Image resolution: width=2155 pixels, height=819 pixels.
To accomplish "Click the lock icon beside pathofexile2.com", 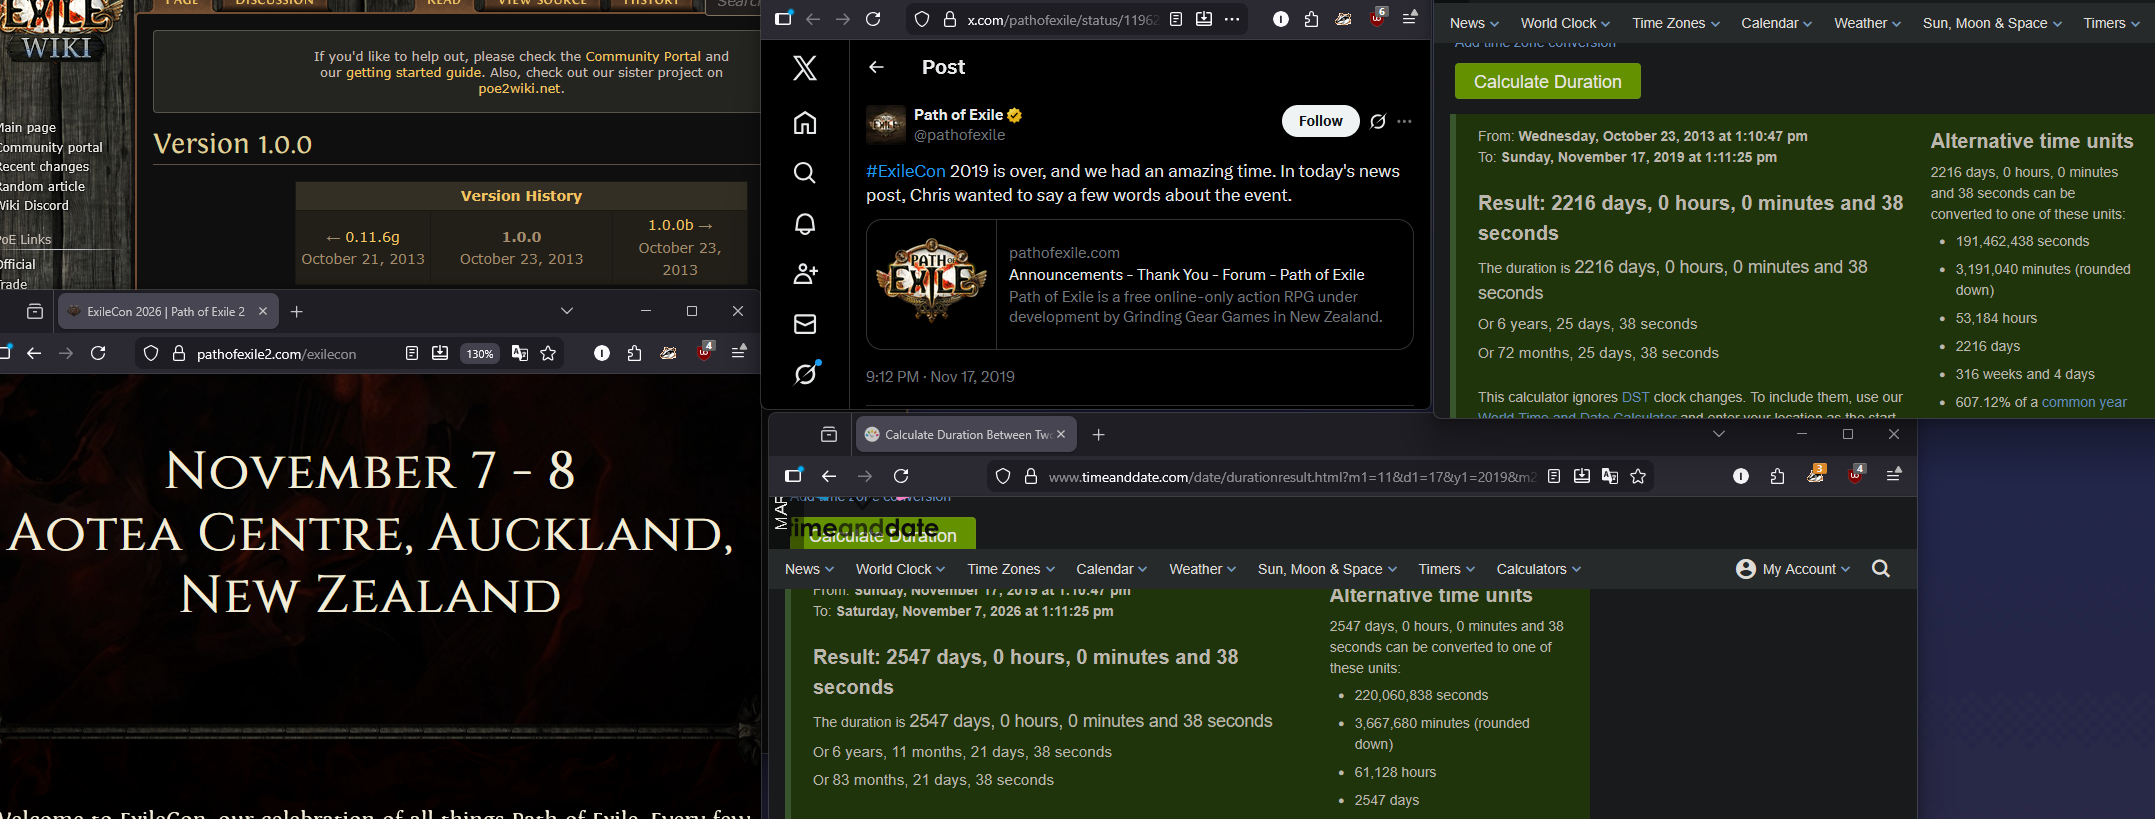I will [x=179, y=353].
